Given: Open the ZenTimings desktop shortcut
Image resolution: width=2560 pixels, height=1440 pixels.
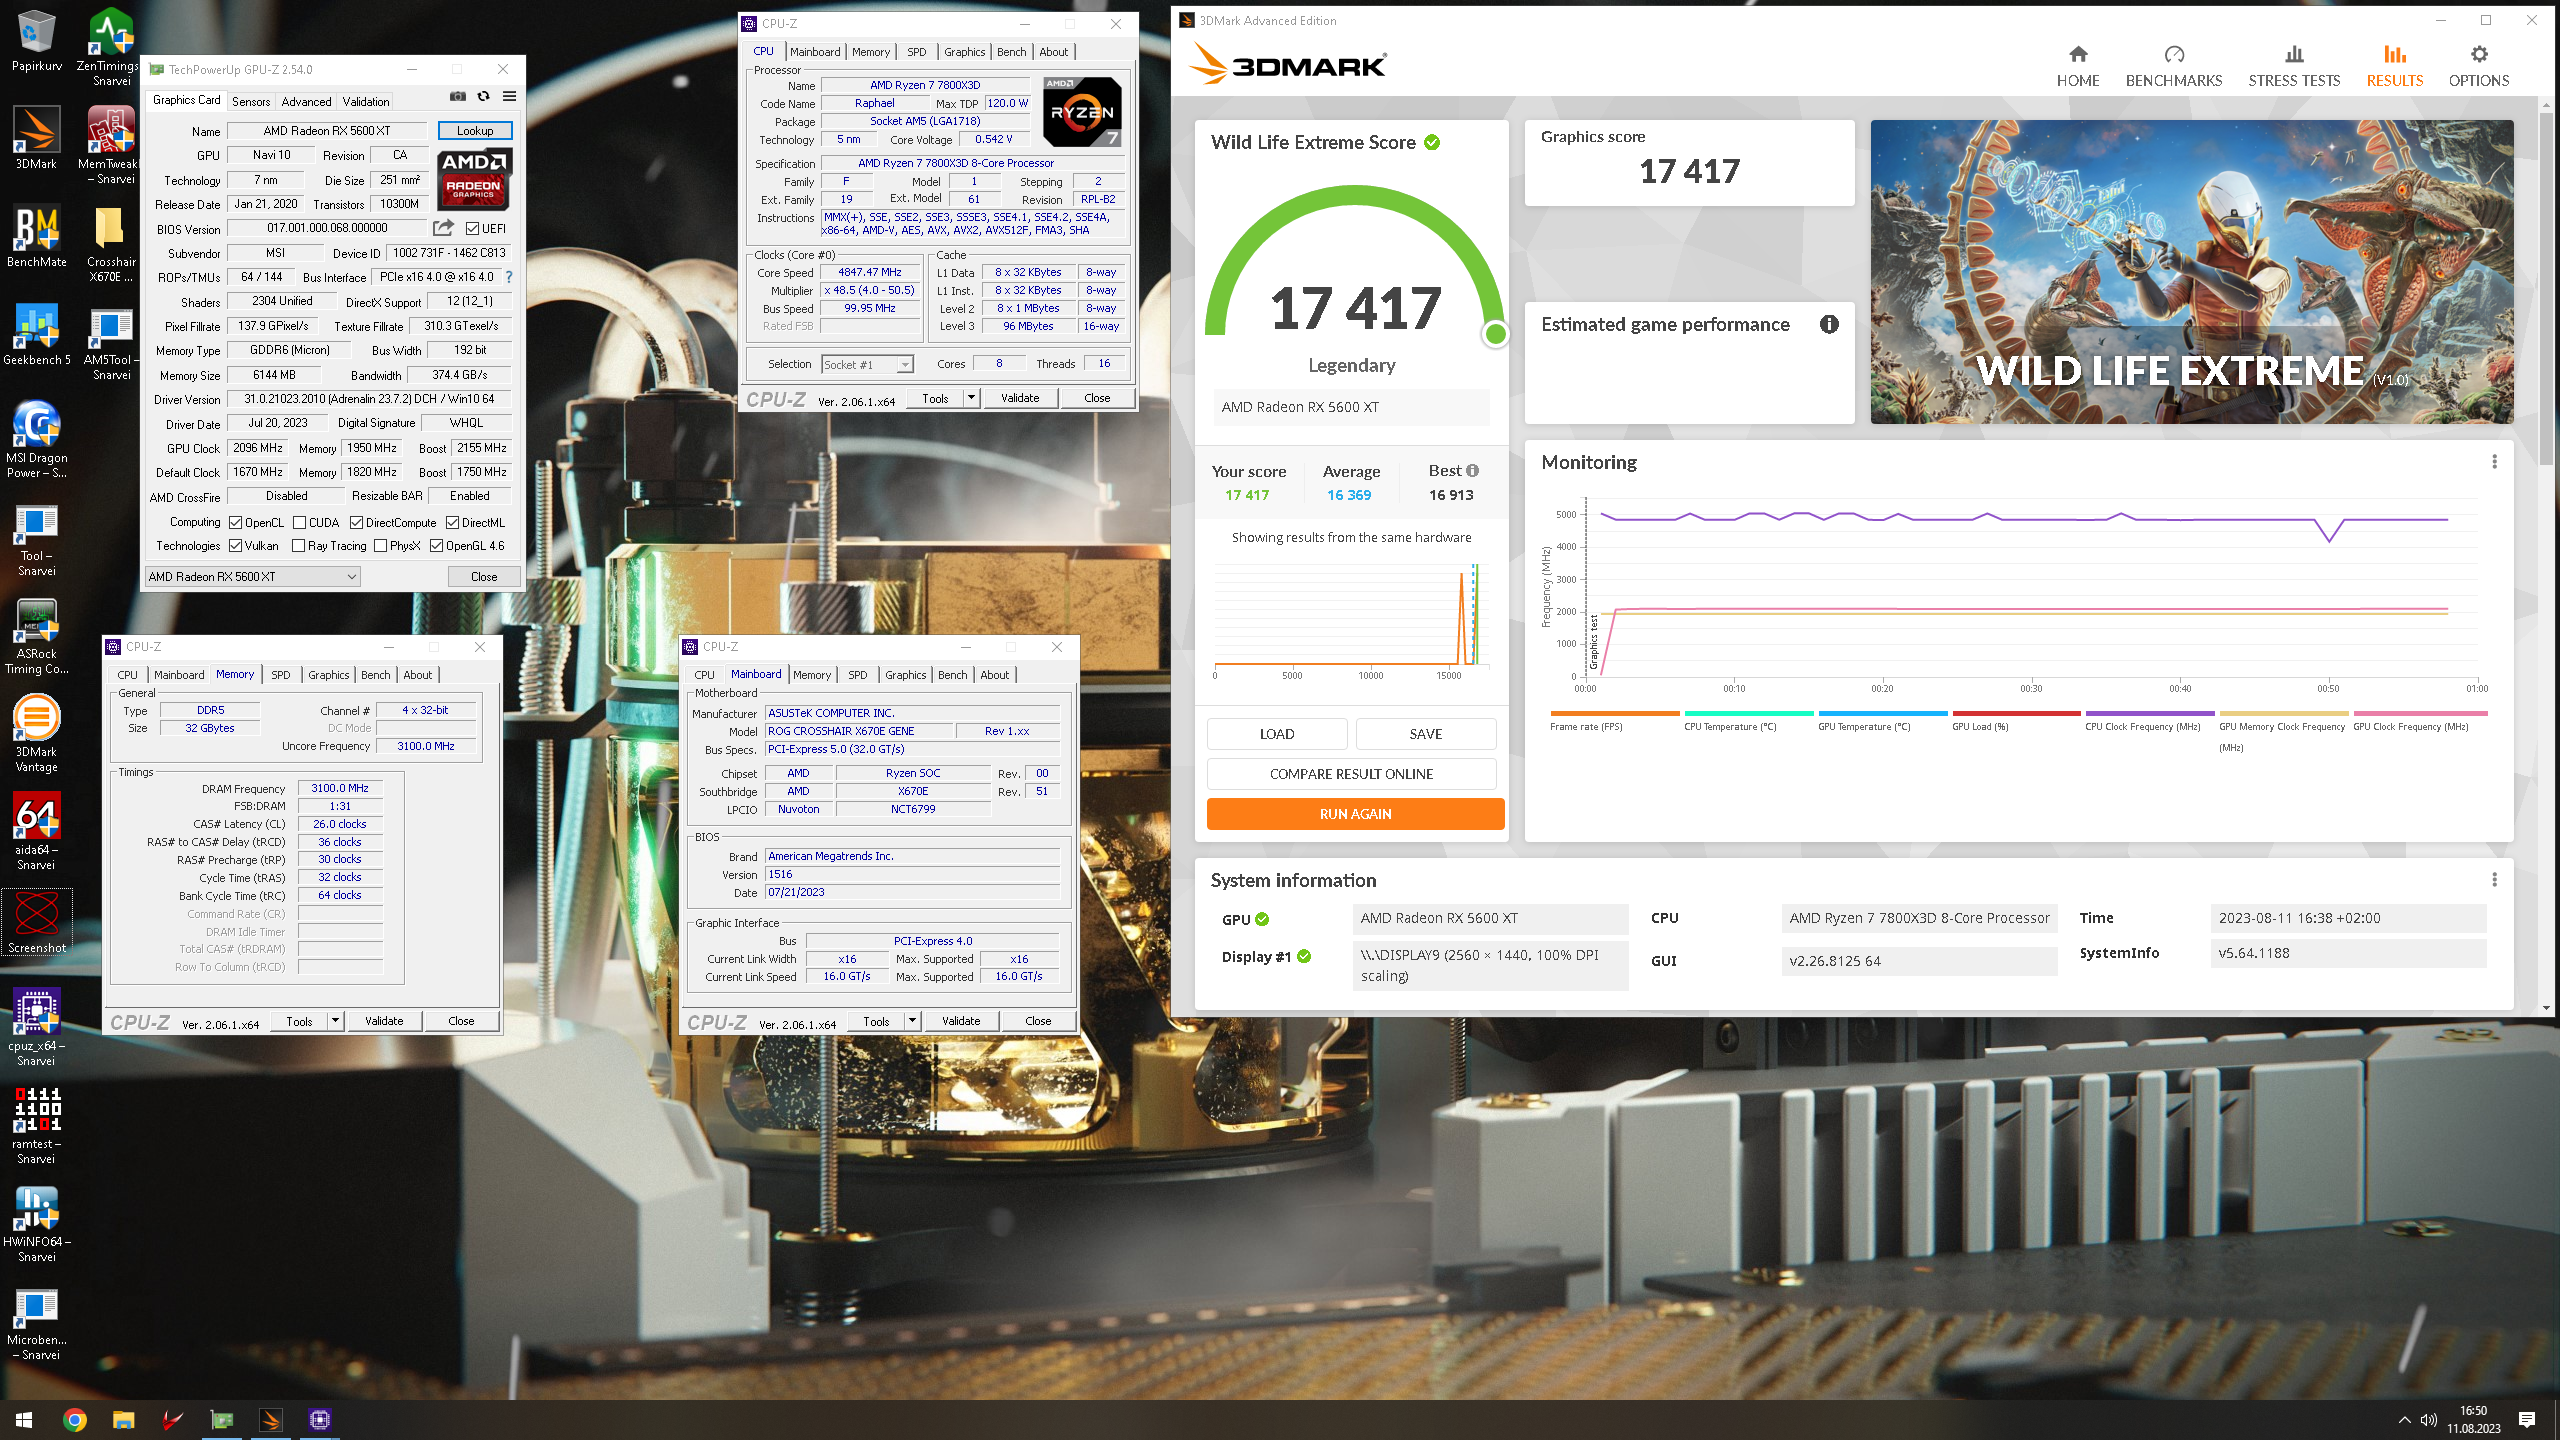Looking at the screenshot, I should pos(111,46).
